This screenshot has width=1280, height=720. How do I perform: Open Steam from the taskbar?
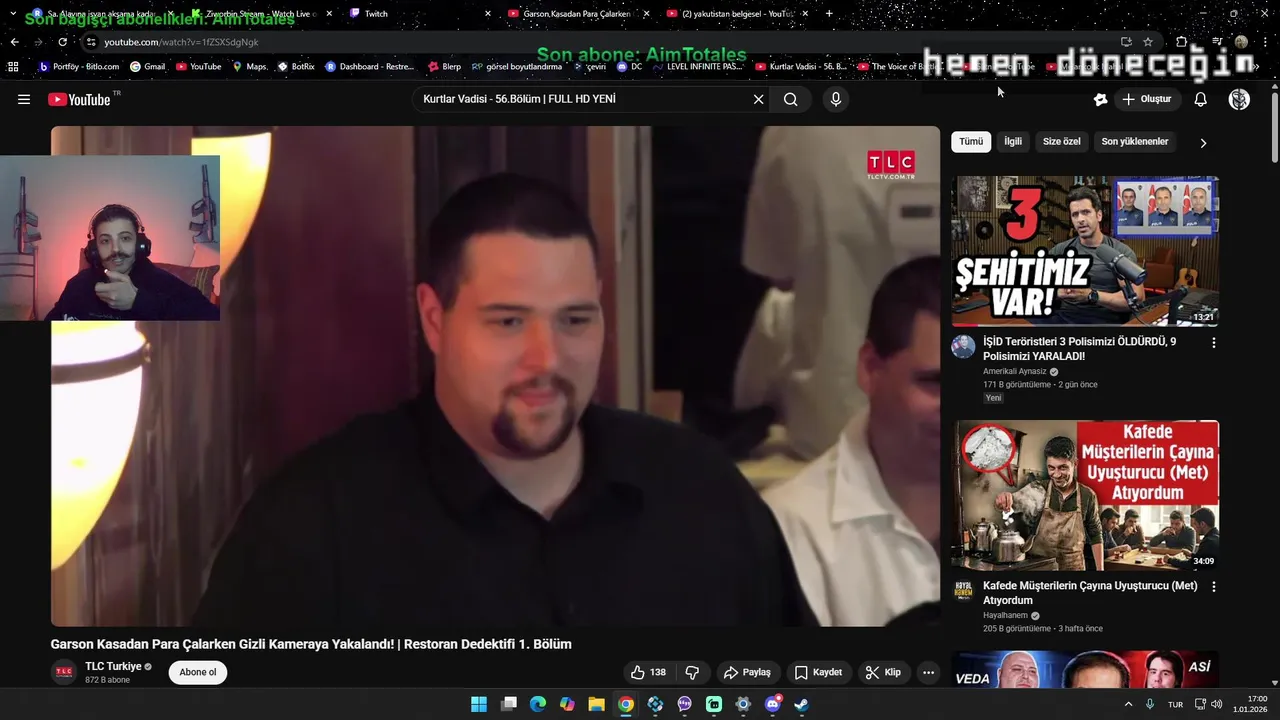802,704
